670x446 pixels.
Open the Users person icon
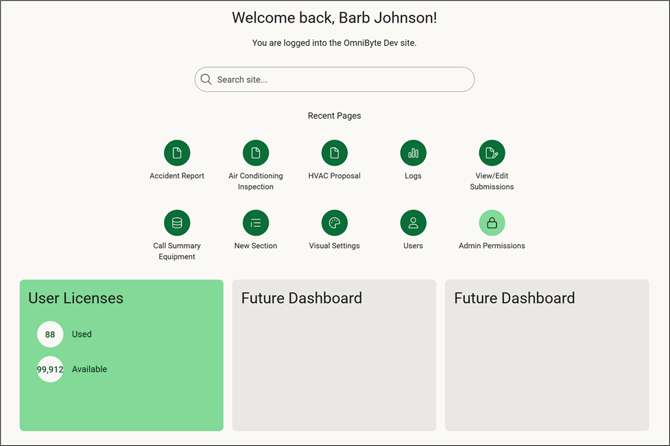point(413,223)
